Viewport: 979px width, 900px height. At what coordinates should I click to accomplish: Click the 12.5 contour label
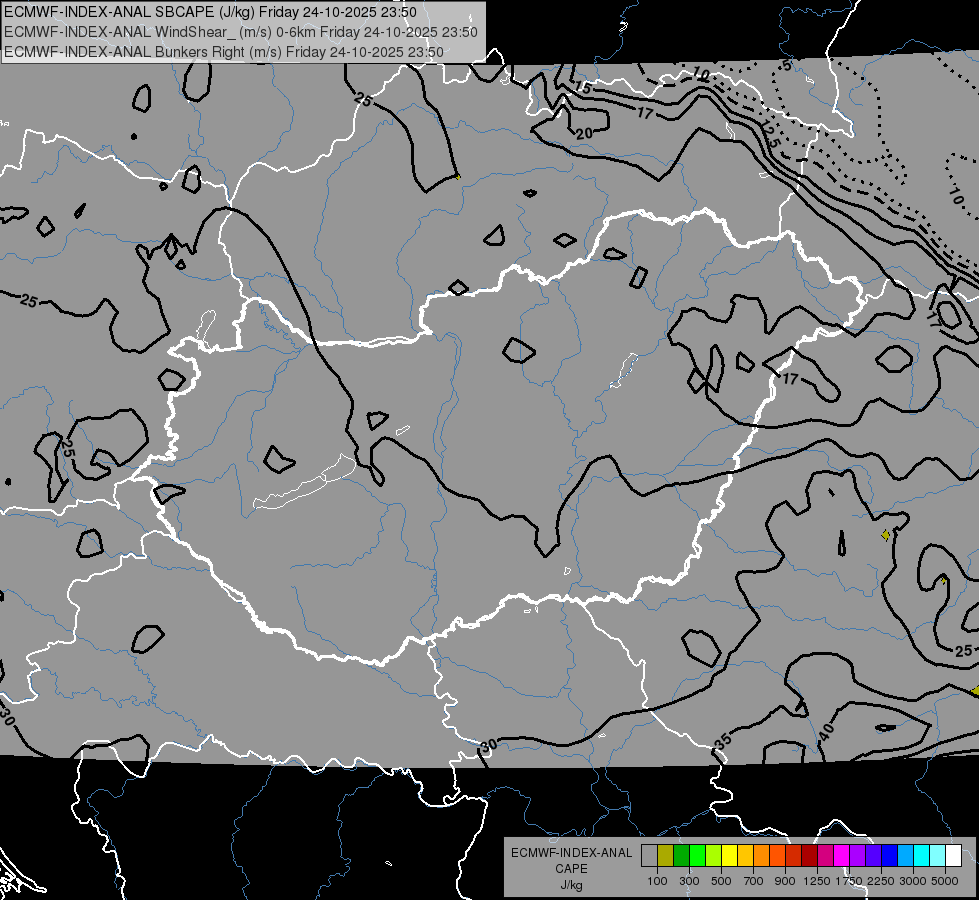coord(770,134)
